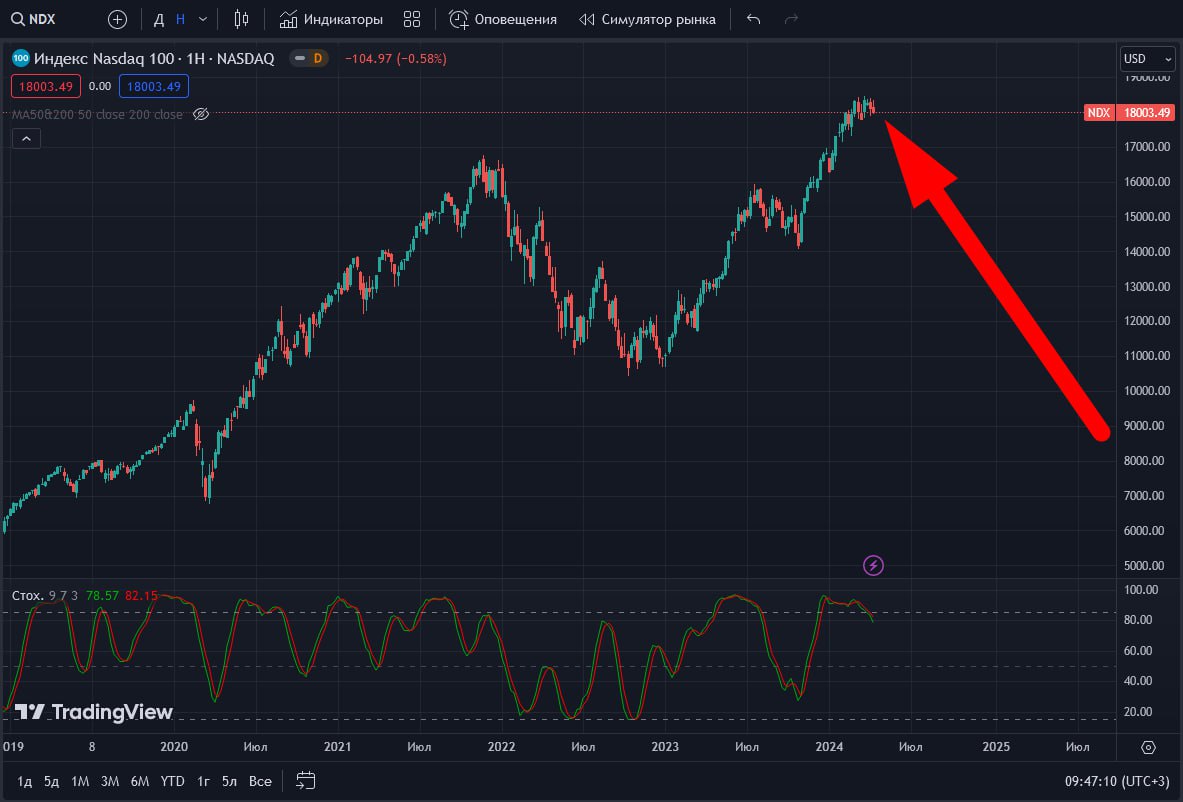The height and width of the screenshot is (802, 1183).
Task: Click the 2024 label on time axis
Action: 829,747
